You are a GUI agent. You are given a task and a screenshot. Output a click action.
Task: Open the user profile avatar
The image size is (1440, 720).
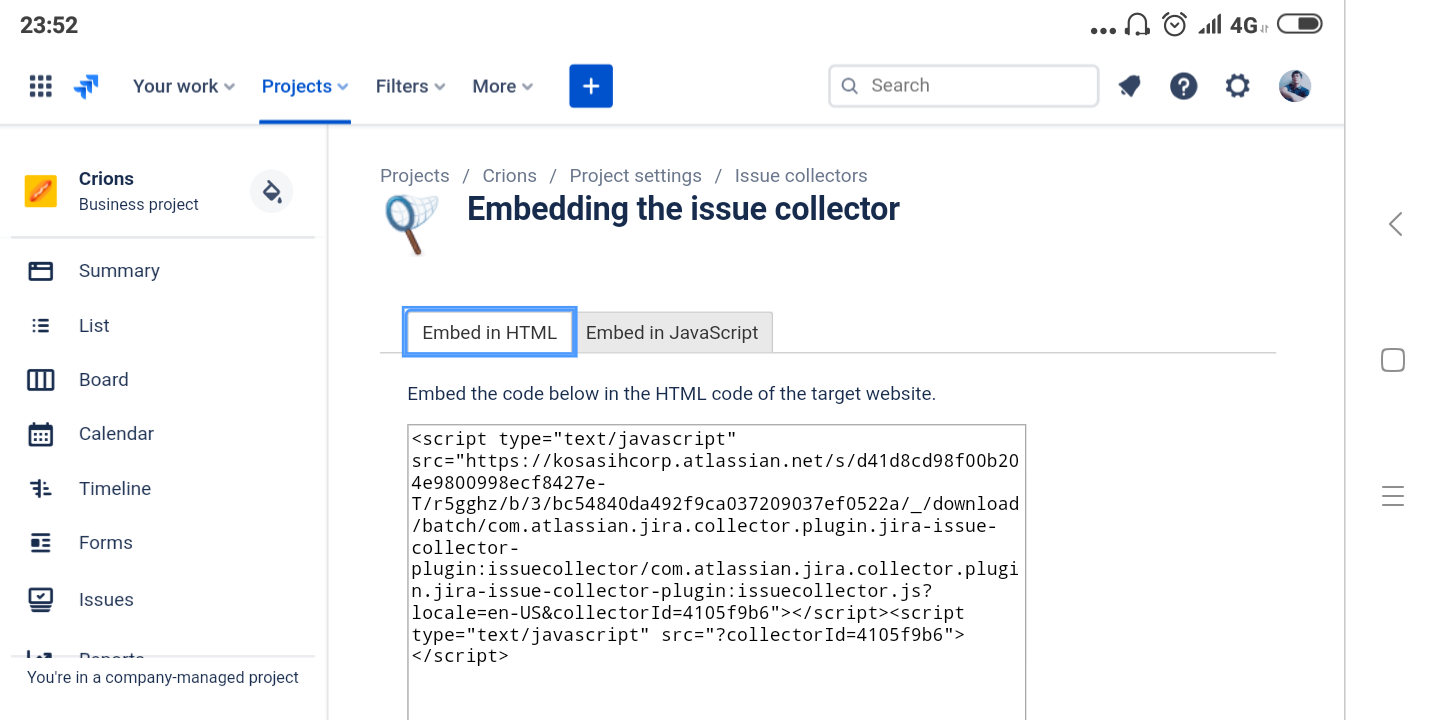1295,86
